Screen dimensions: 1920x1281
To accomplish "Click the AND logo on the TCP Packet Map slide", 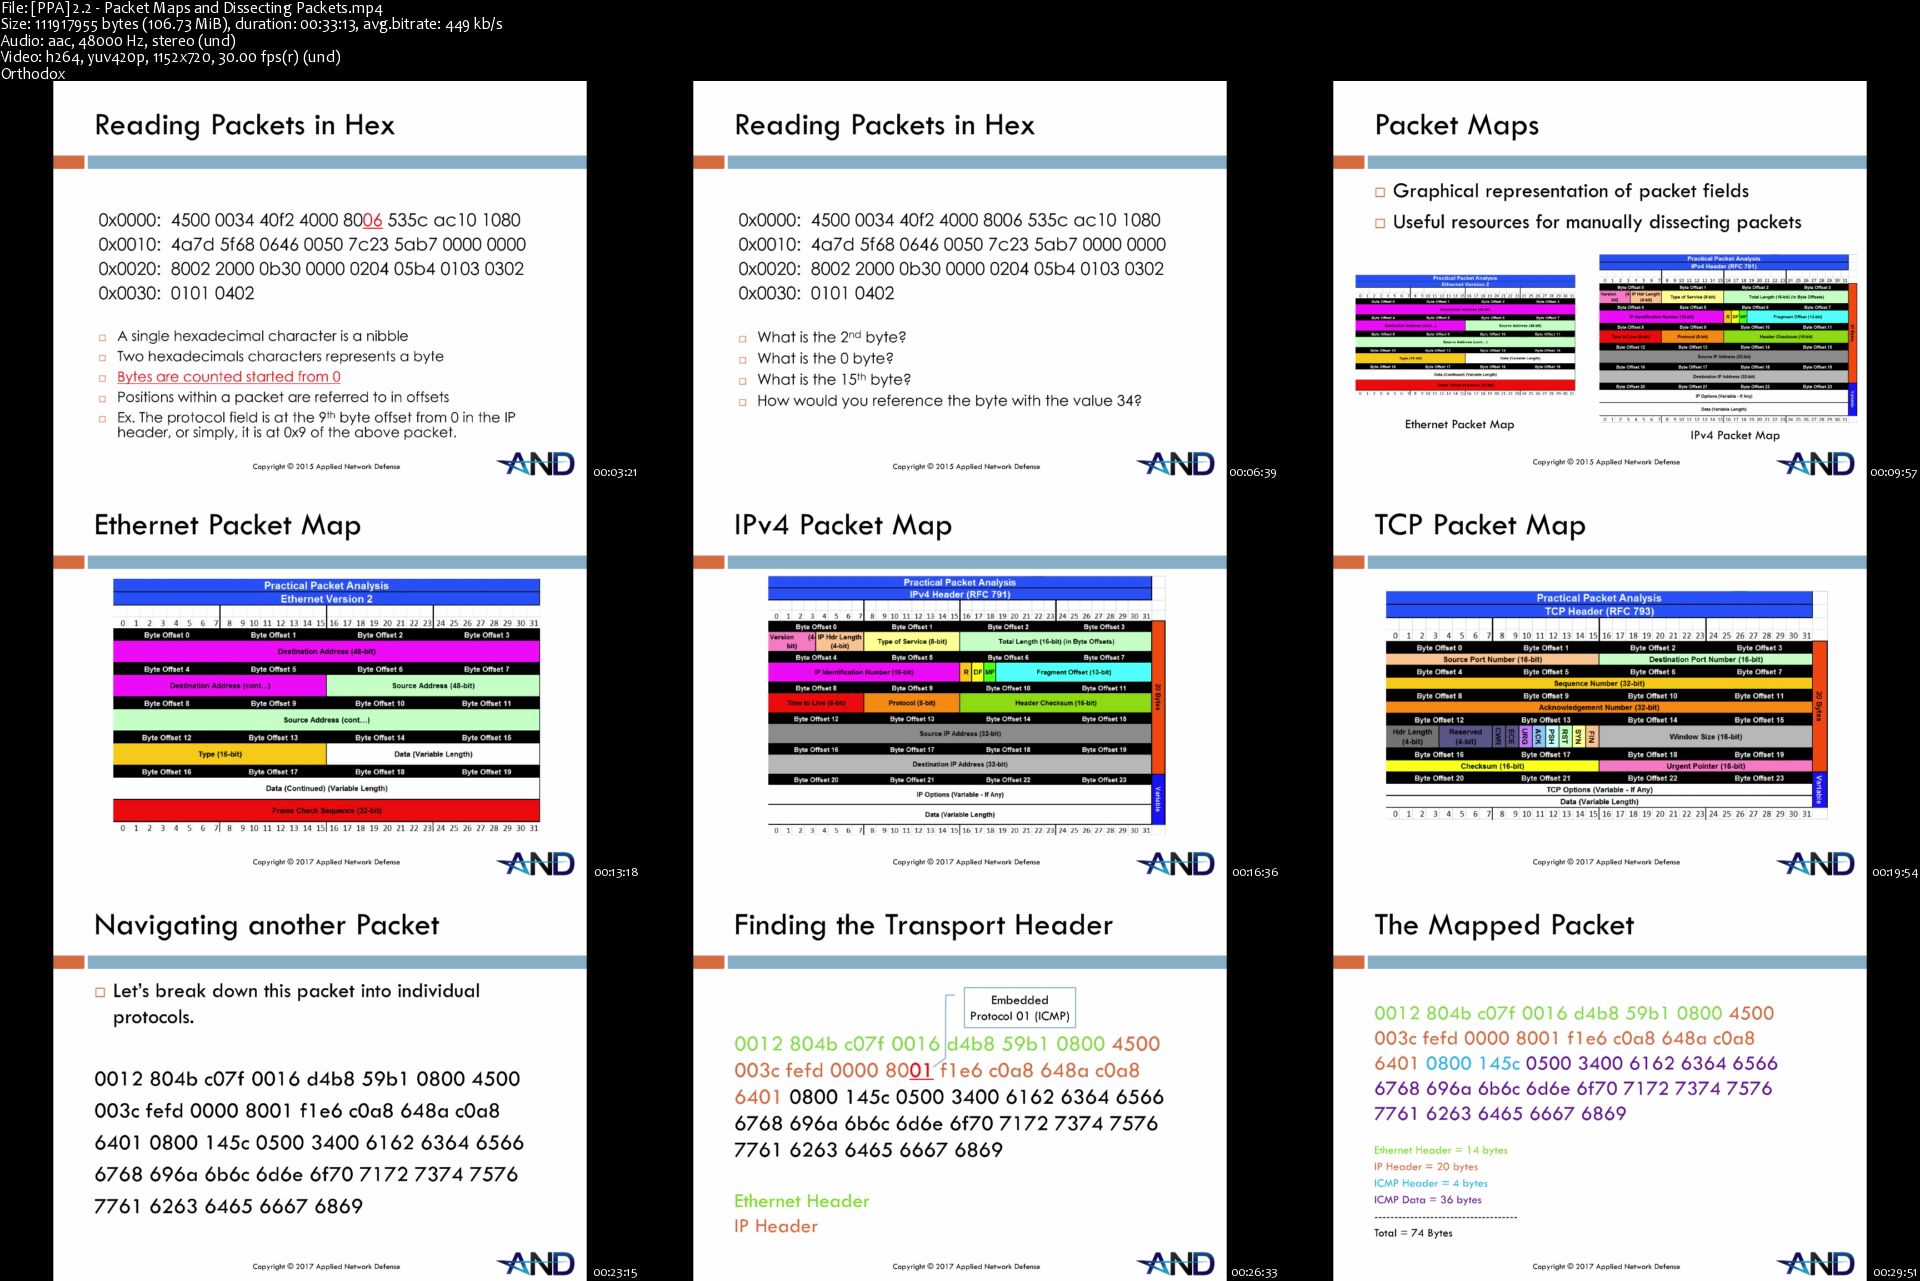I will [1816, 864].
